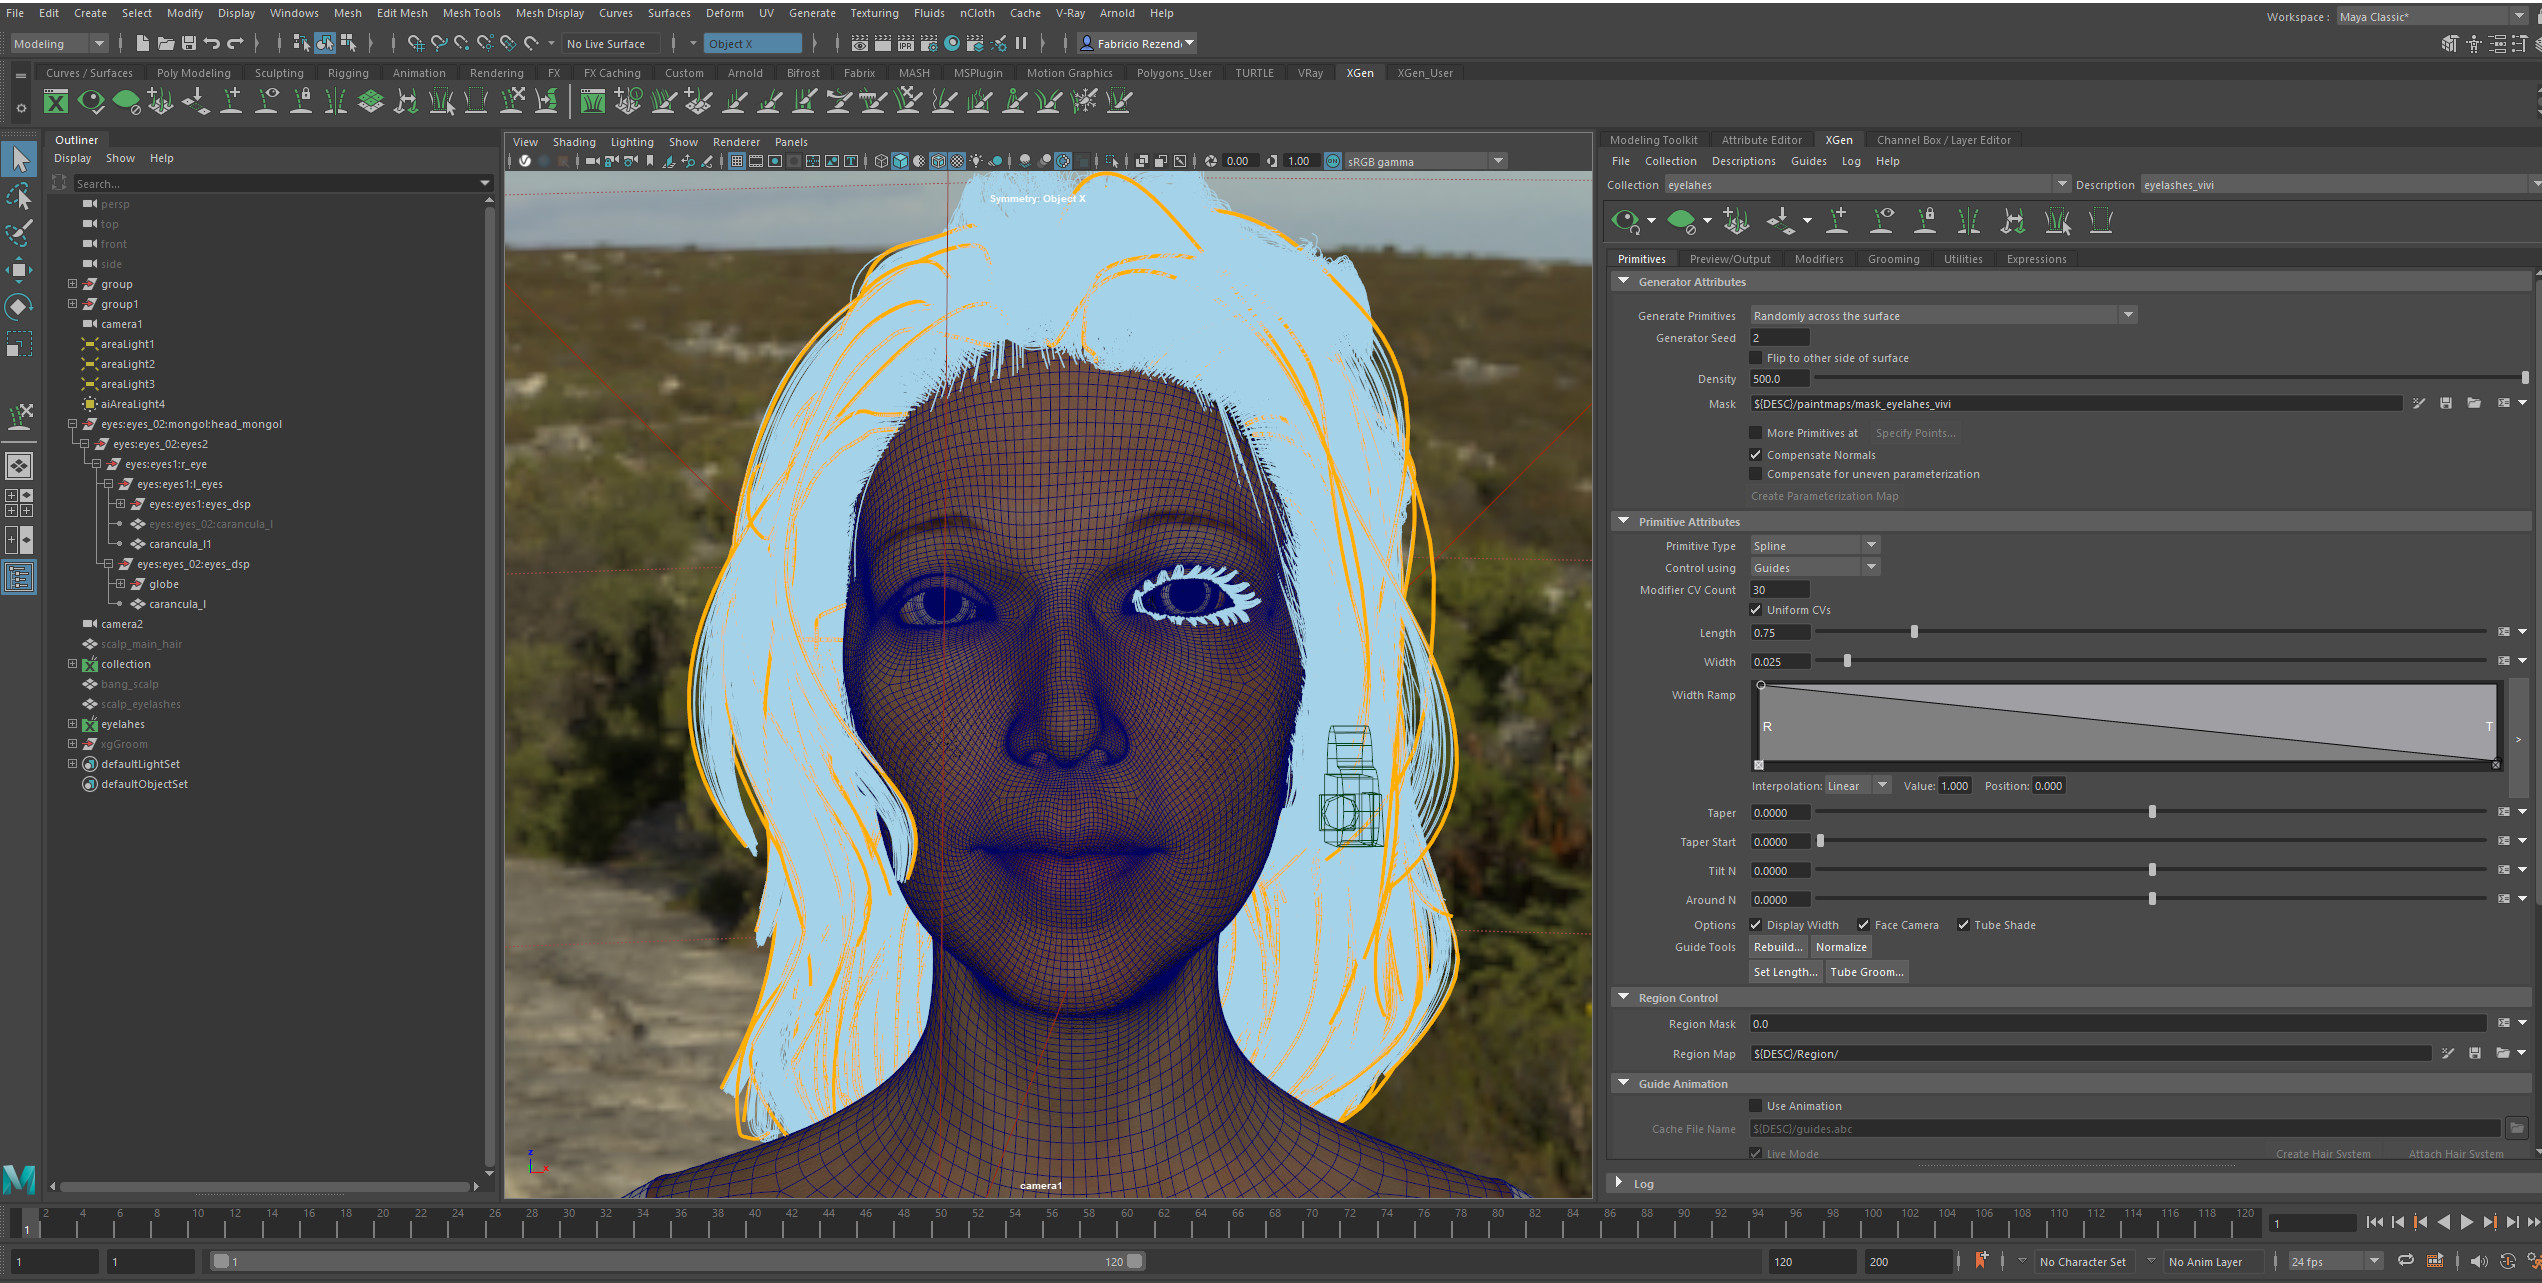This screenshot has height=1283, width=2542.
Task: Activate the Rotate tool in toolbox
Action: (x=19, y=307)
